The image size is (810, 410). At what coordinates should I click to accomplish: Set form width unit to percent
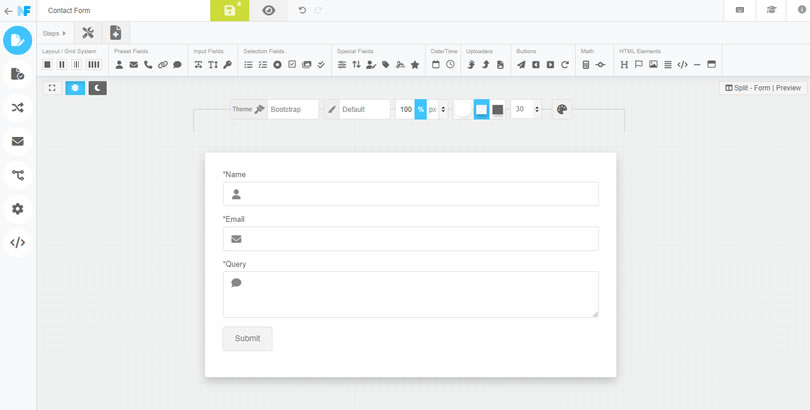[420, 109]
